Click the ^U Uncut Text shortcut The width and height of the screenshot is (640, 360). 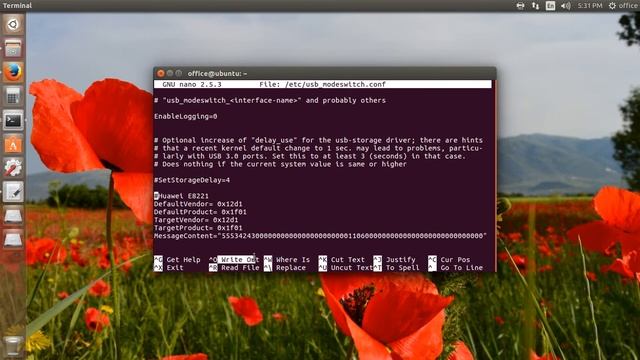tap(346, 268)
